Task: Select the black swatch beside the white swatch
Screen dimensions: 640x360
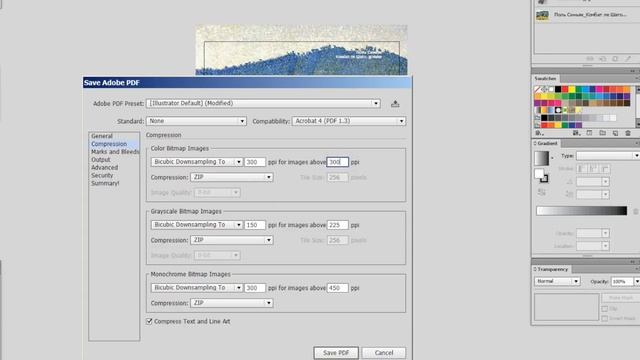Action: (558, 89)
